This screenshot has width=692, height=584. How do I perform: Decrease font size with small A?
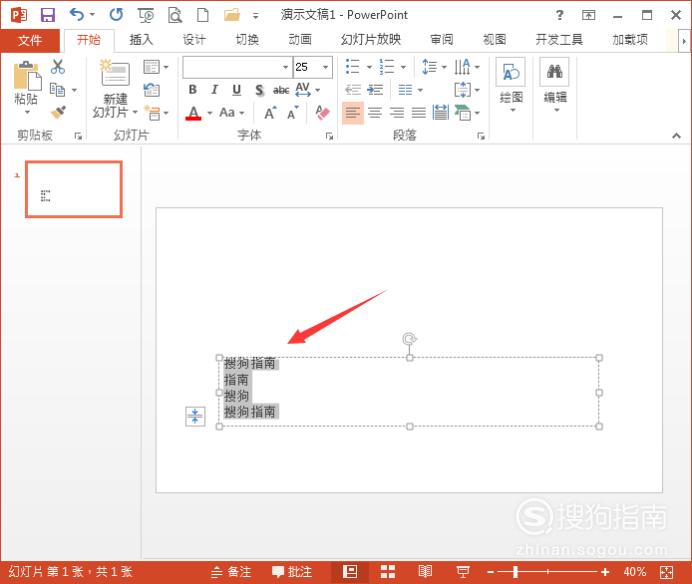[293, 113]
